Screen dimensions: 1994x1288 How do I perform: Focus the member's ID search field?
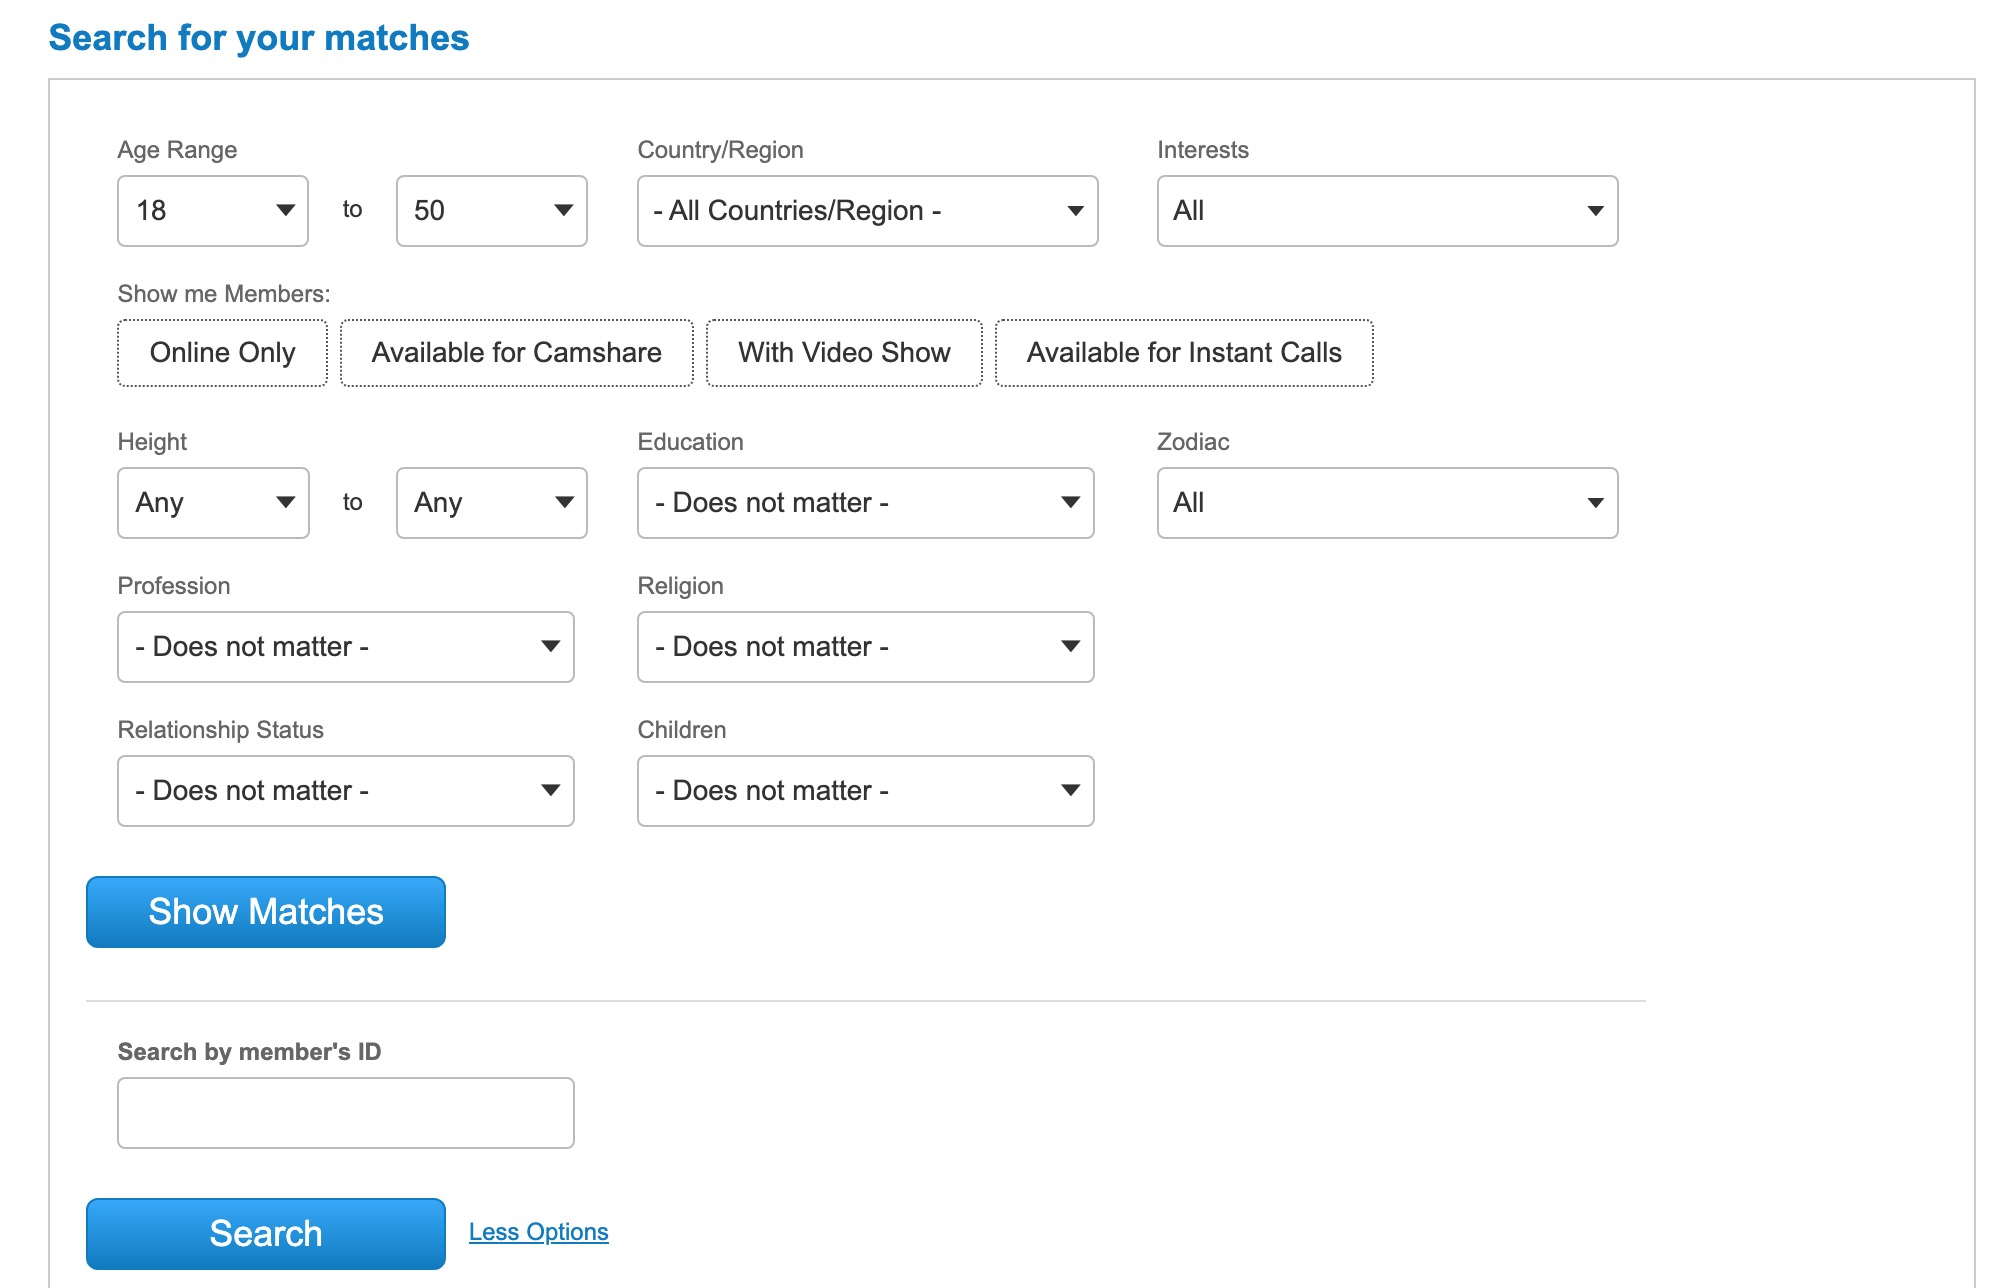[x=345, y=1113]
